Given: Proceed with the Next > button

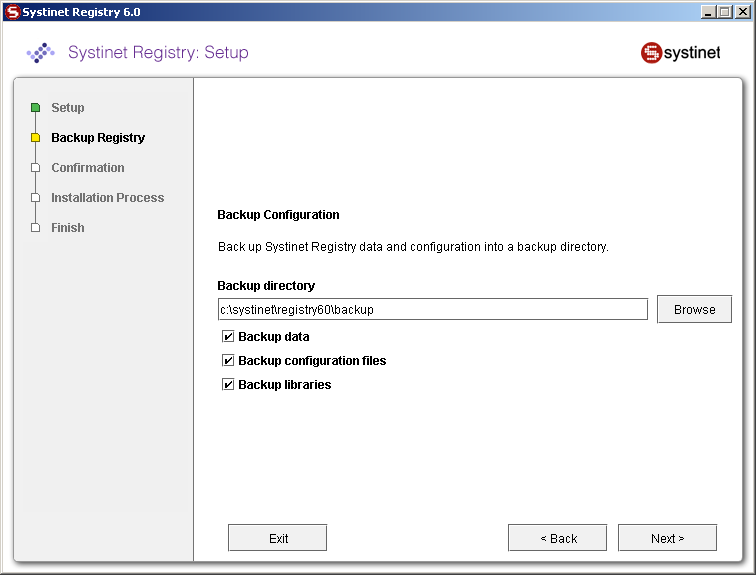Looking at the screenshot, I should click(x=667, y=538).
